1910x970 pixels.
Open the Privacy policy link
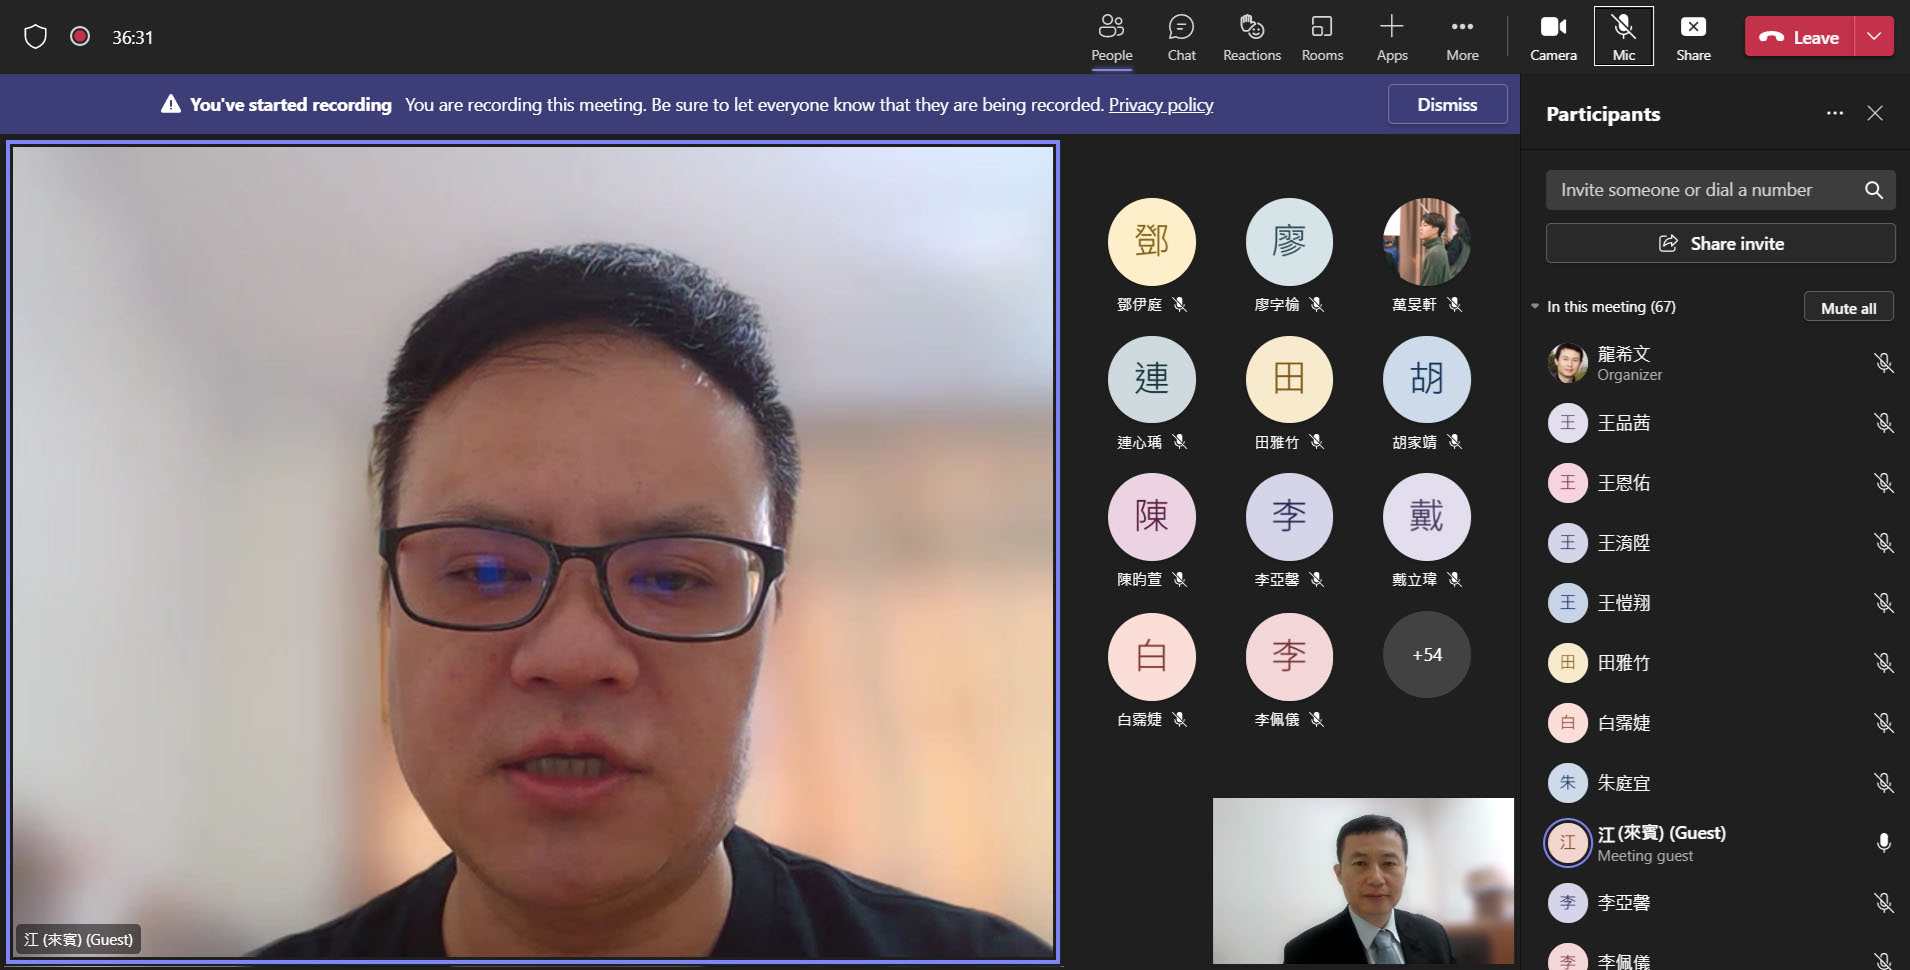click(1161, 105)
